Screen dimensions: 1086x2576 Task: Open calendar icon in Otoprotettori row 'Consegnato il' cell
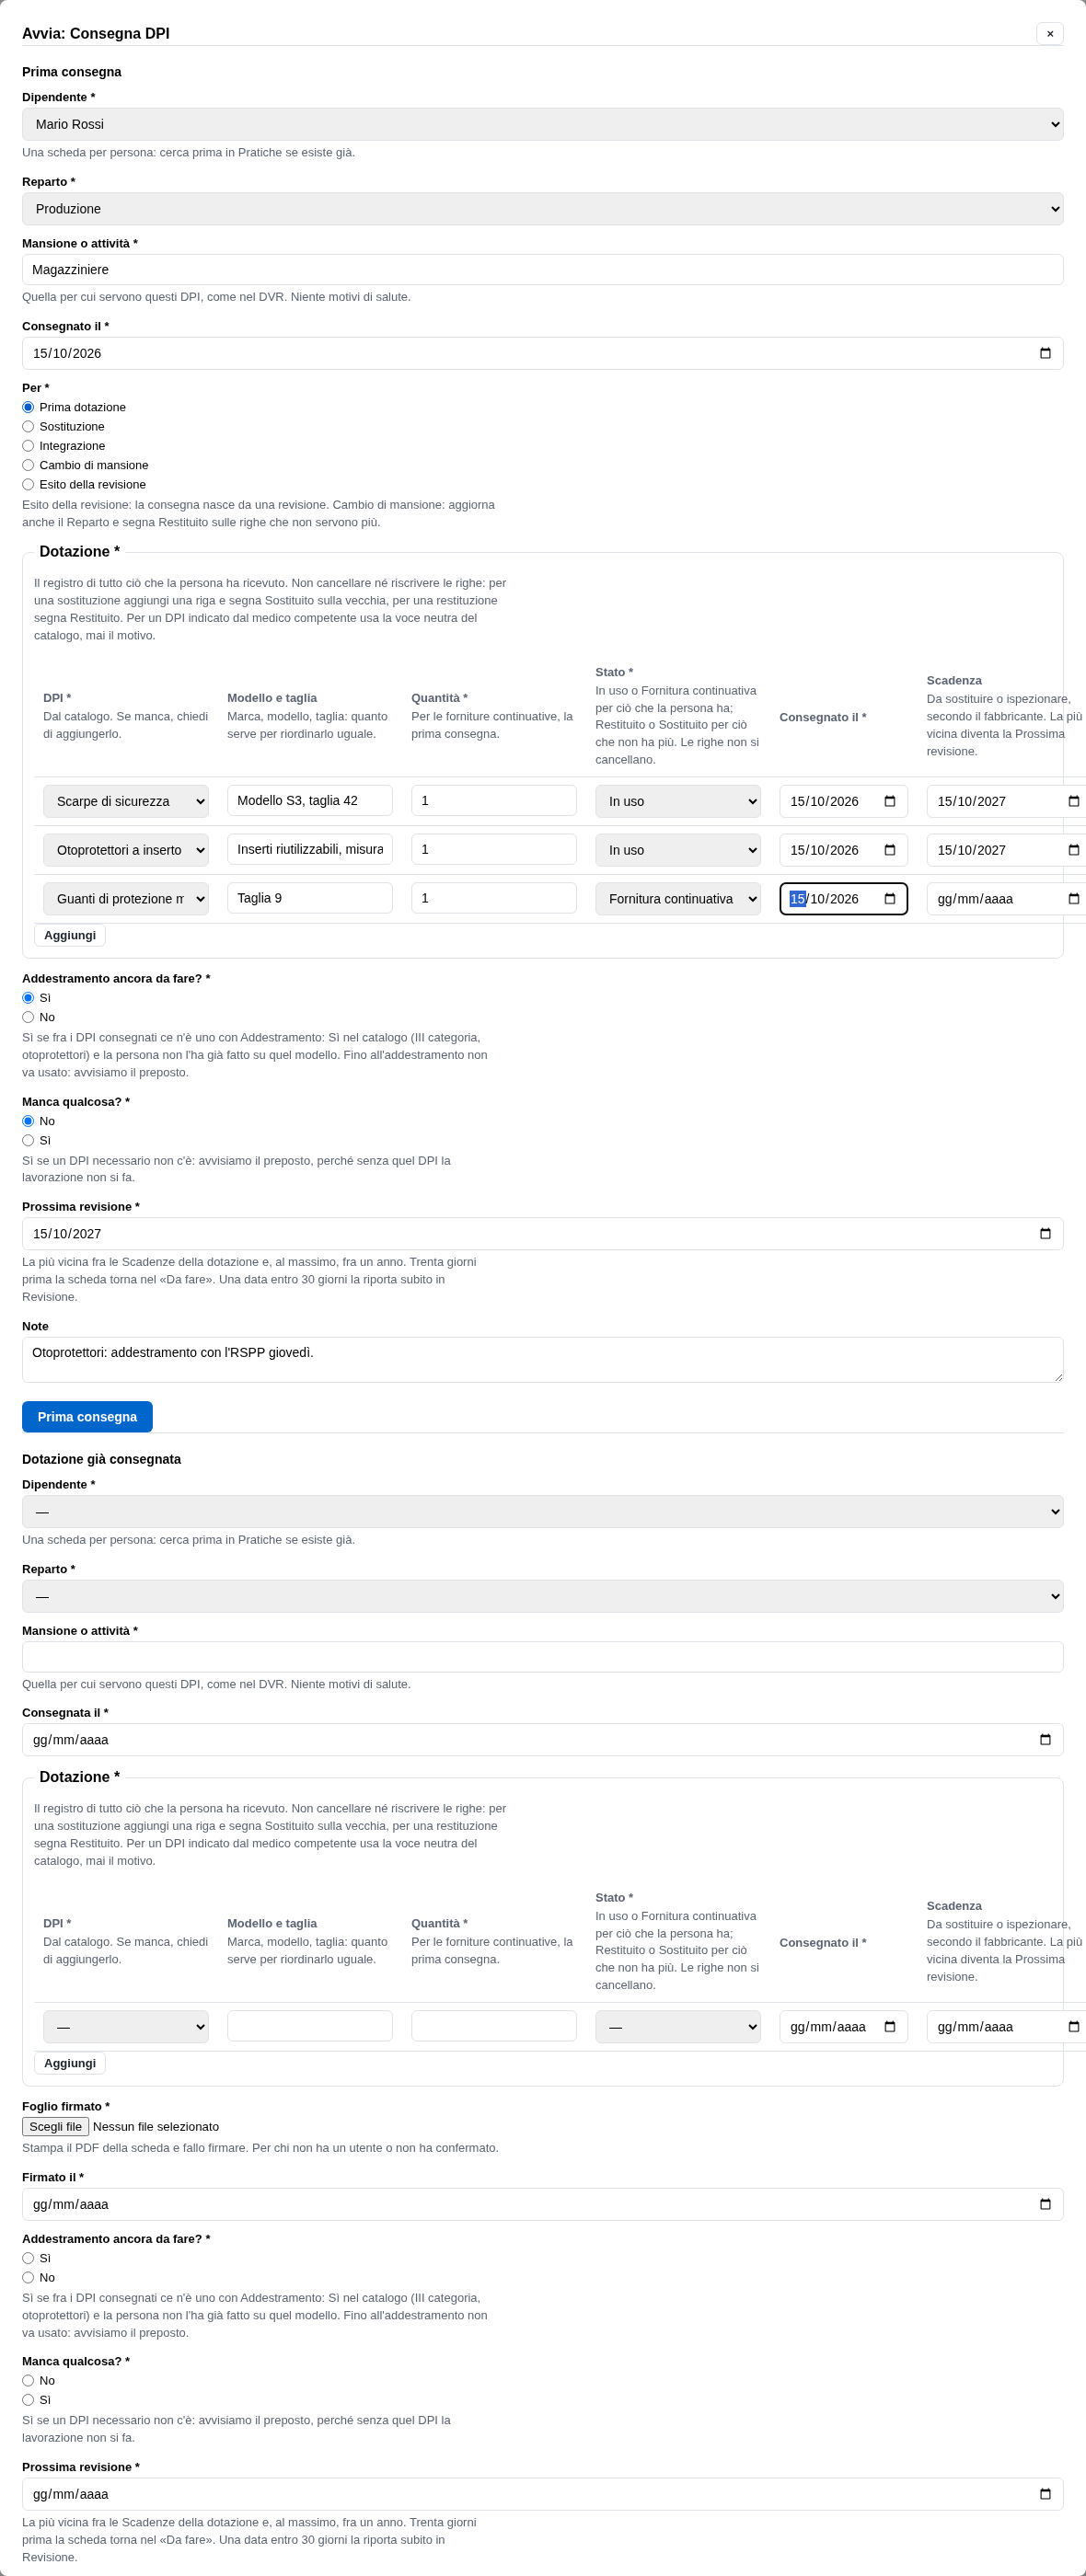coord(889,850)
